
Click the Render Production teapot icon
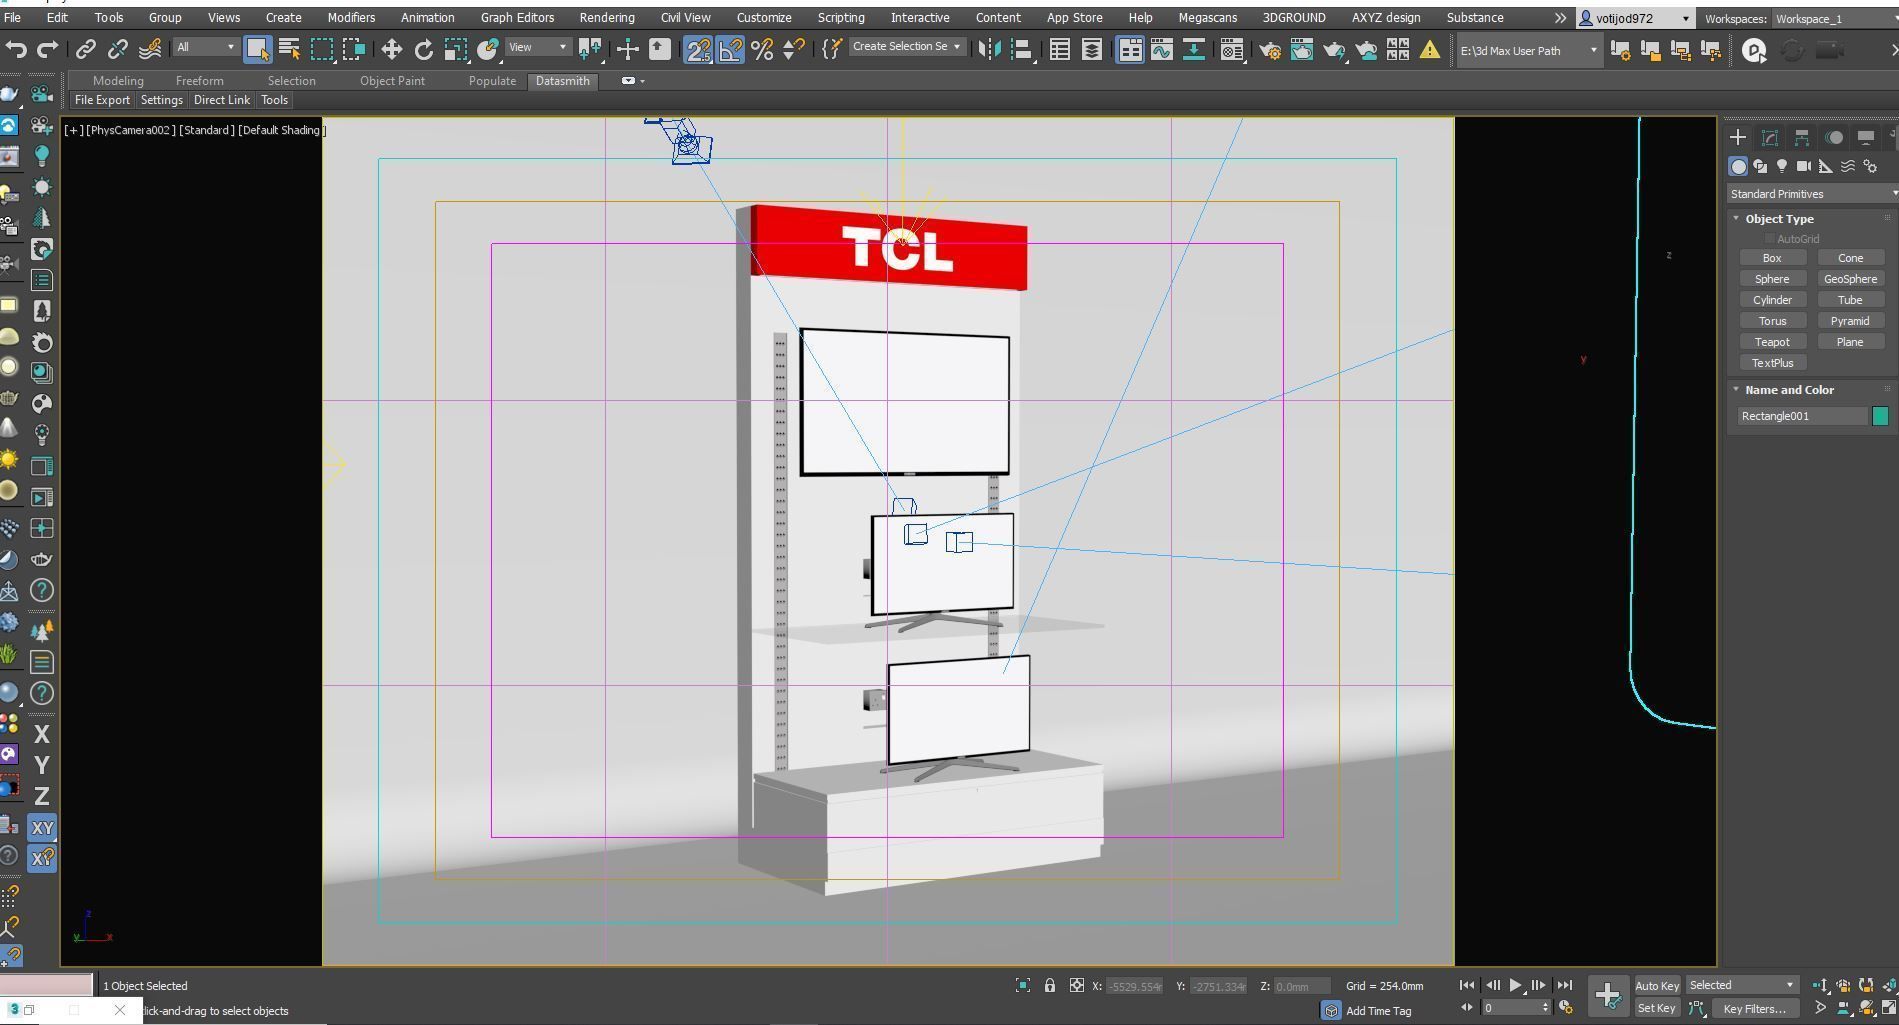1333,49
